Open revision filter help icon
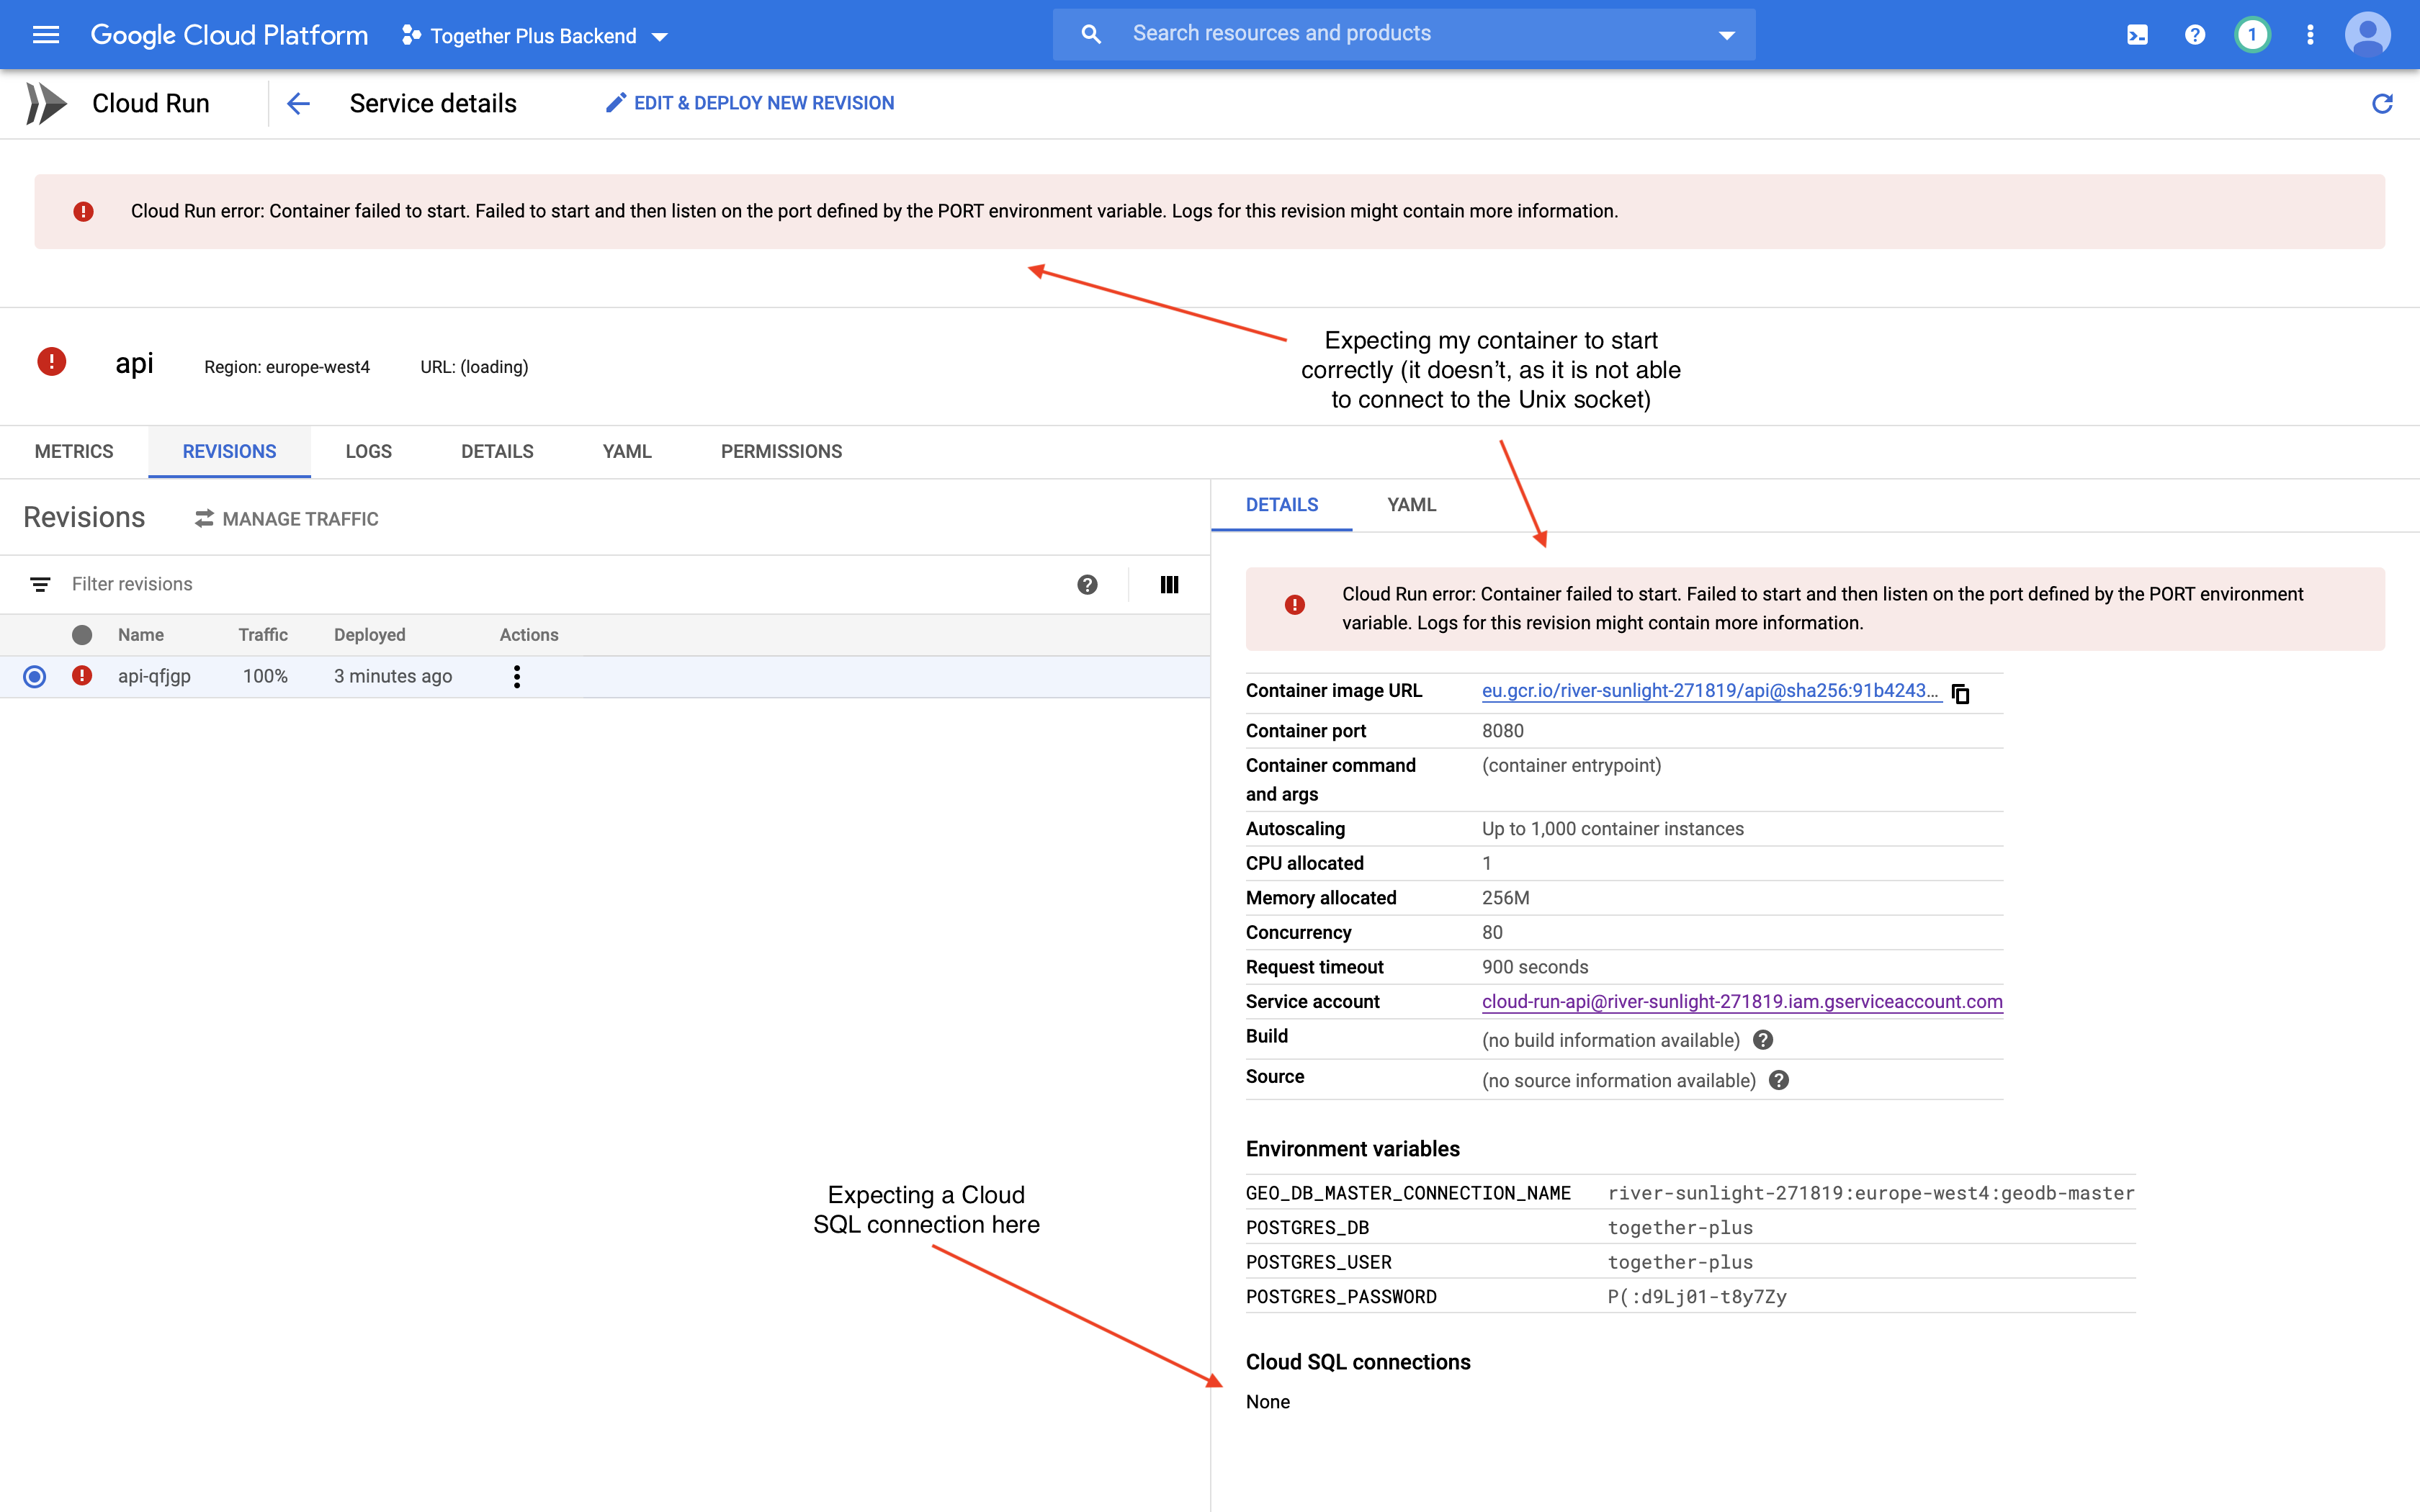This screenshot has width=2420, height=1512. (x=1087, y=585)
